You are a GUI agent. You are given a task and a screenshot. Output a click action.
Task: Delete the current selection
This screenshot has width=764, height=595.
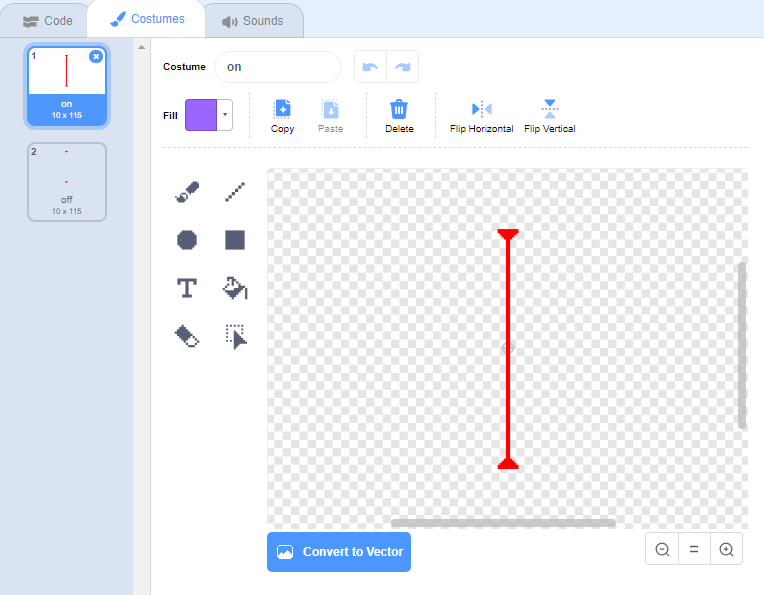(399, 115)
